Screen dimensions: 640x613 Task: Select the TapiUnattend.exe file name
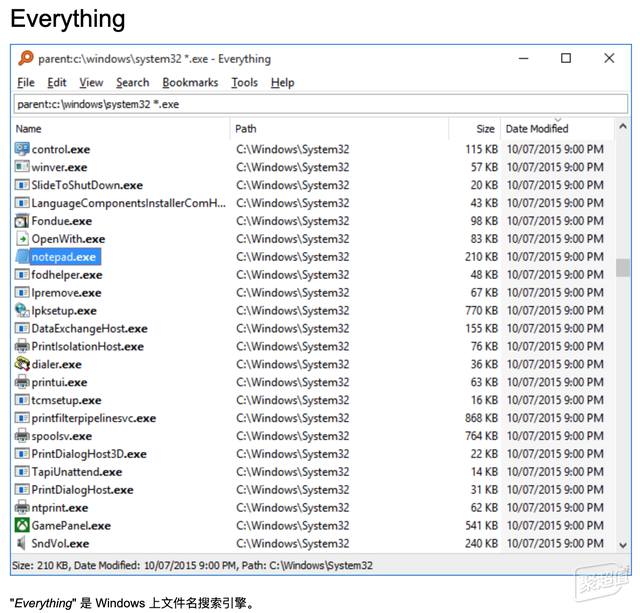[x=77, y=472]
